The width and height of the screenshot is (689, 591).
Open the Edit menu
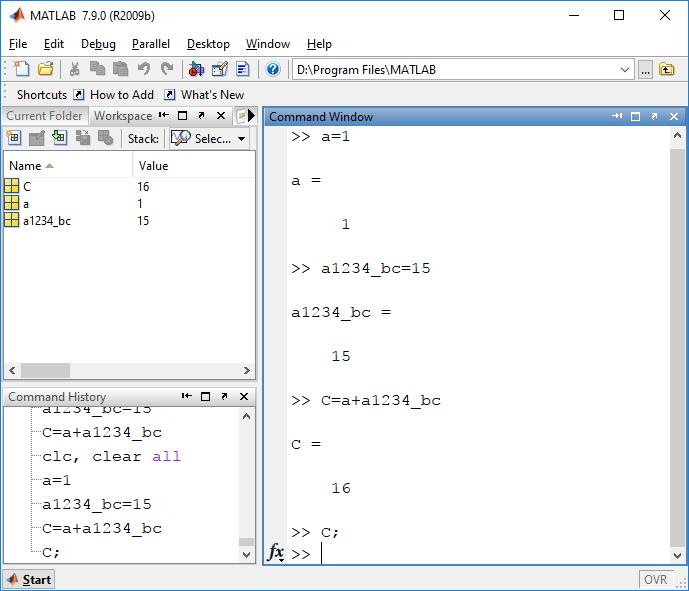click(x=54, y=44)
